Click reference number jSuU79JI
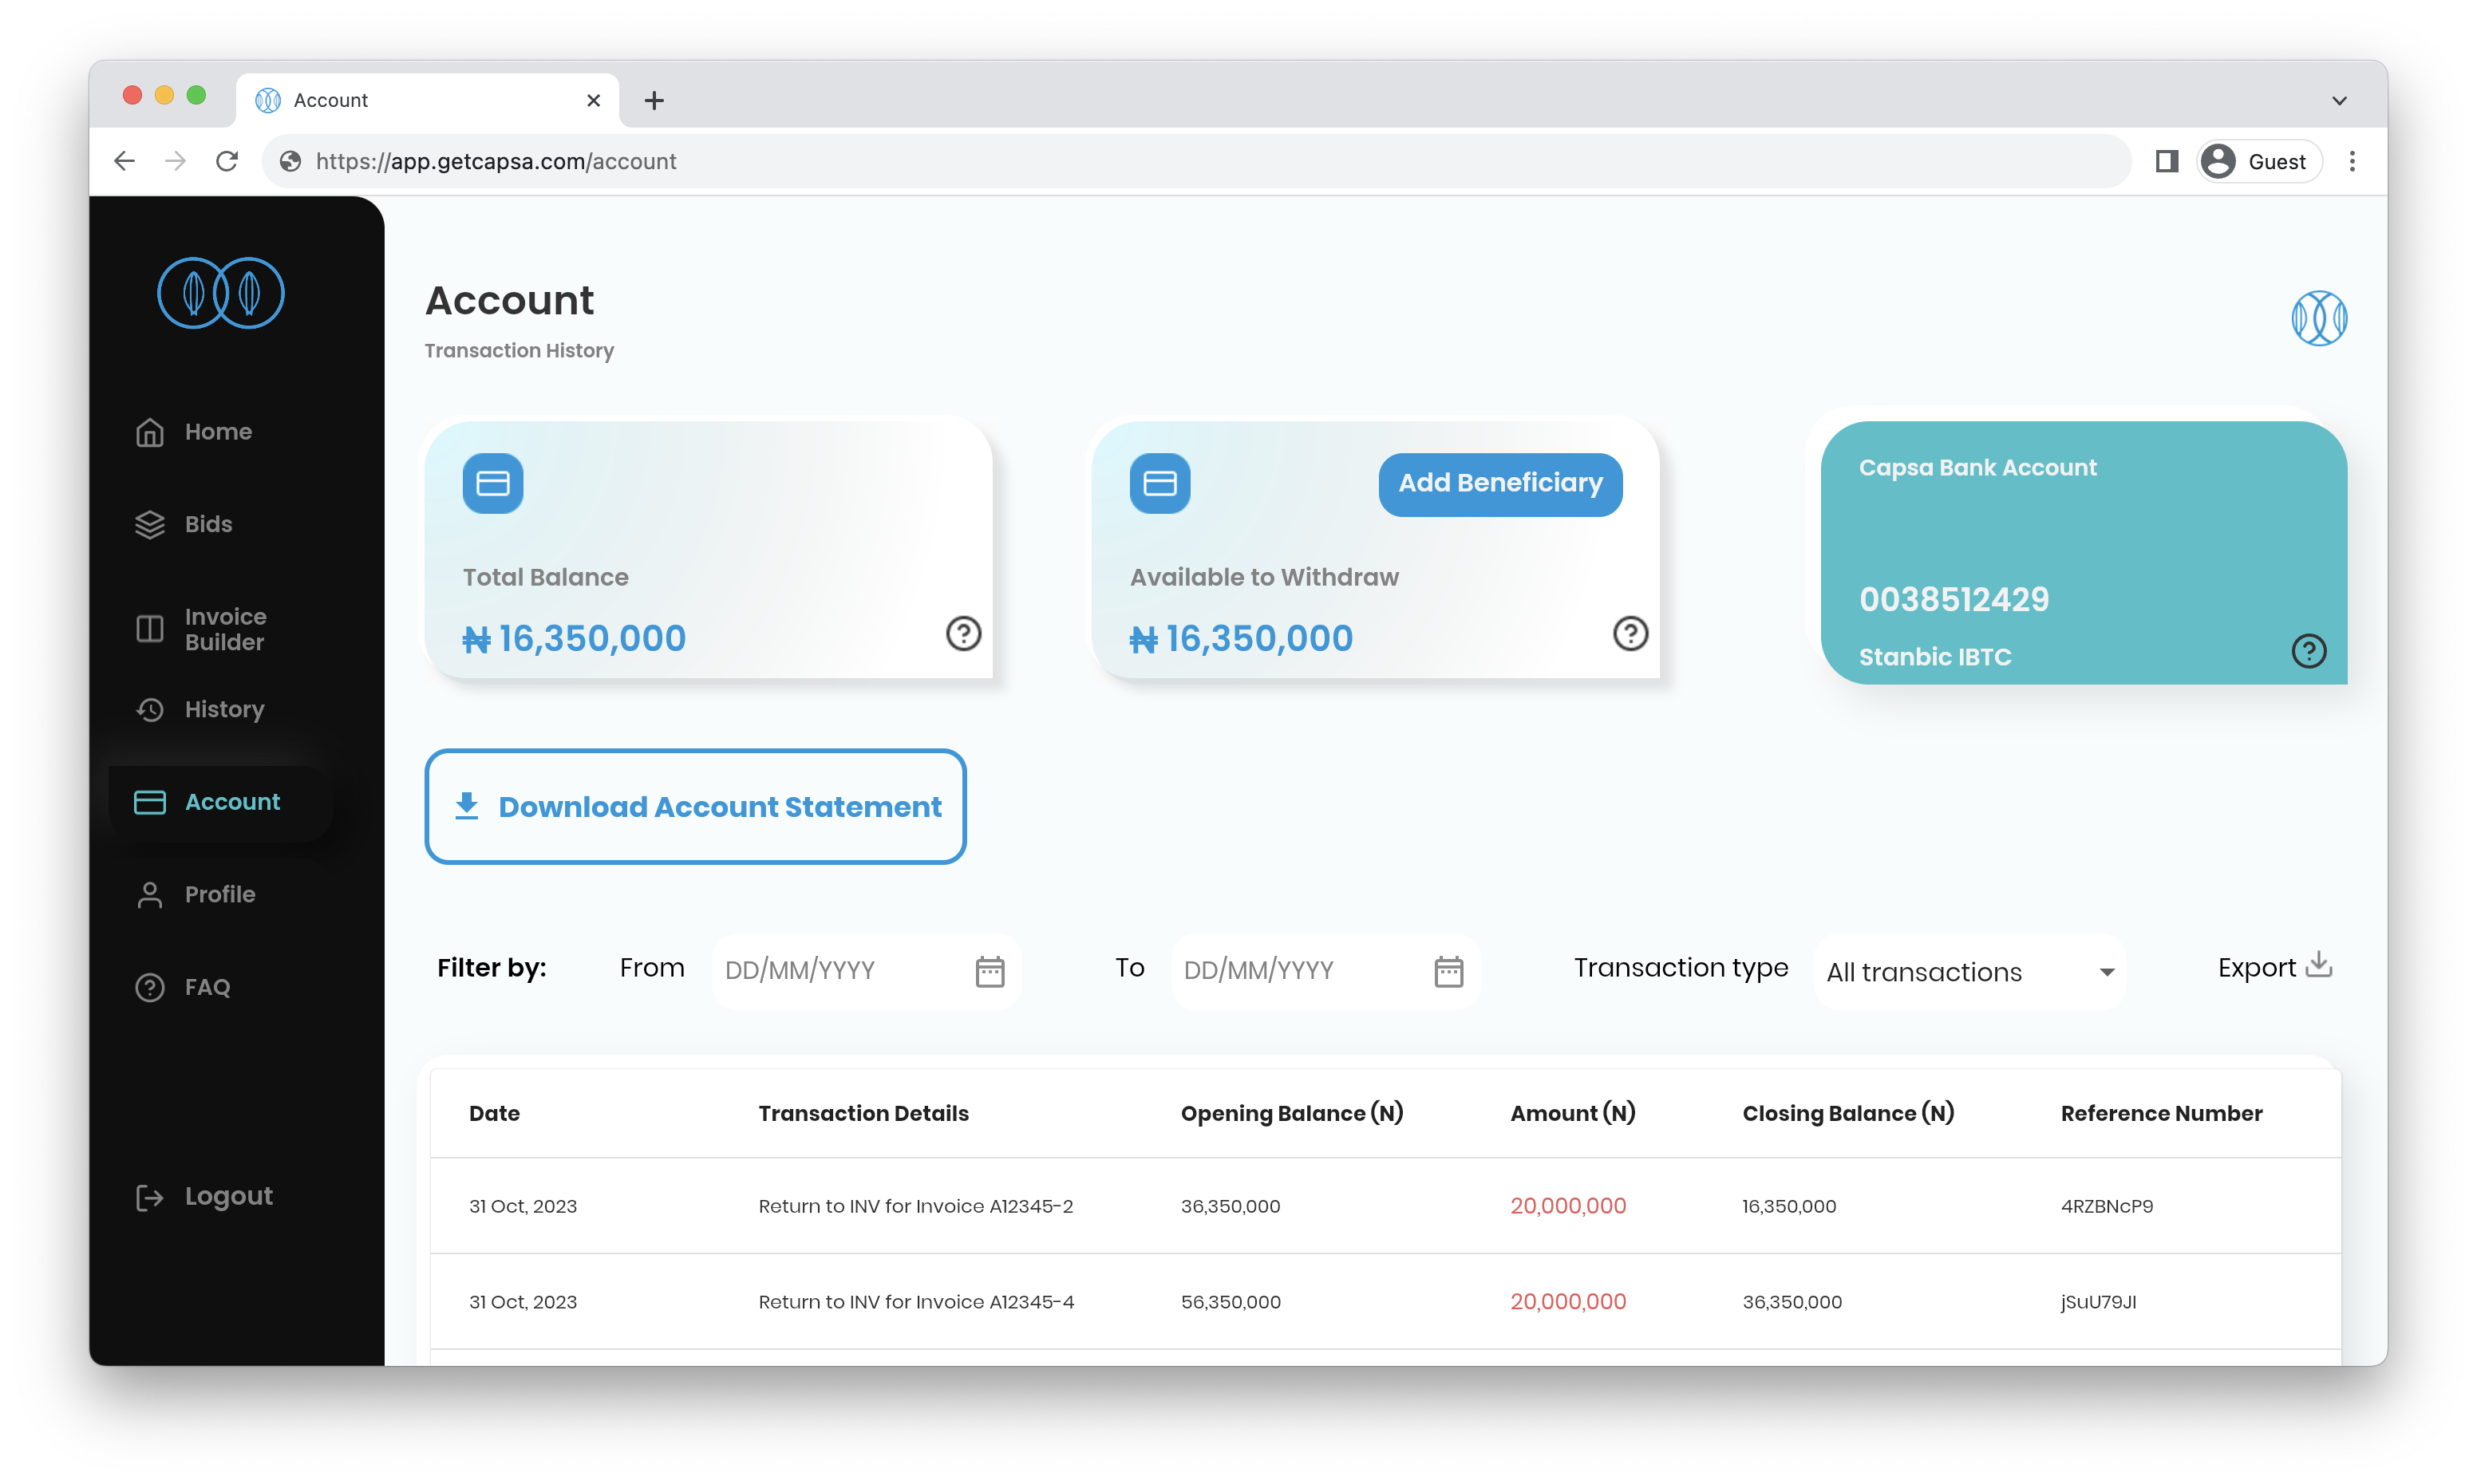This screenshot has width=2477, height=1484. pos(2097,1302)
